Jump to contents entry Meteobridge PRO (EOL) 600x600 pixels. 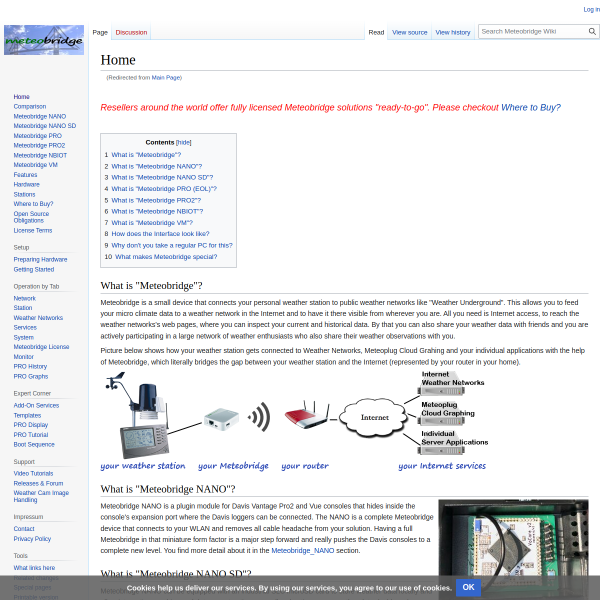tap(164, 189)
